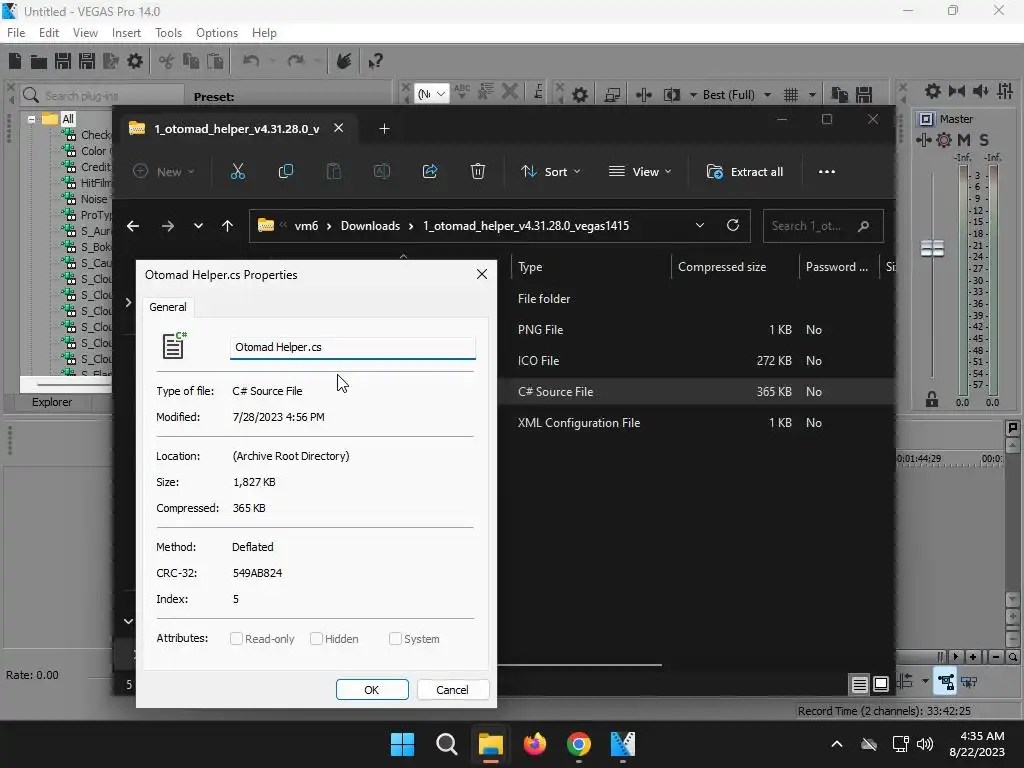The height and width of the screenshot is (768, 1024).
Task: Open the grid overlay dropdown arrow
Action: click(812, 95)
